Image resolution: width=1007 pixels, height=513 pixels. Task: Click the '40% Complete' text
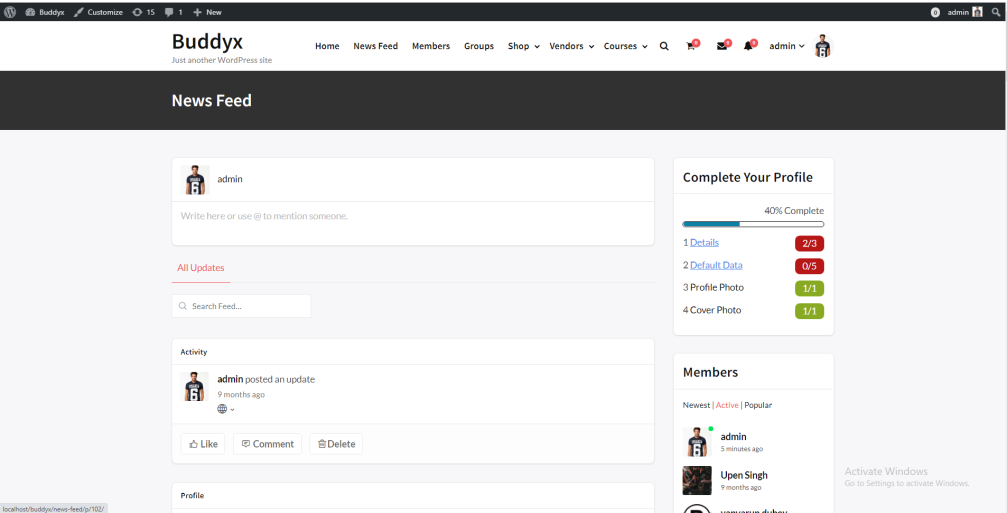coord(794,211)
